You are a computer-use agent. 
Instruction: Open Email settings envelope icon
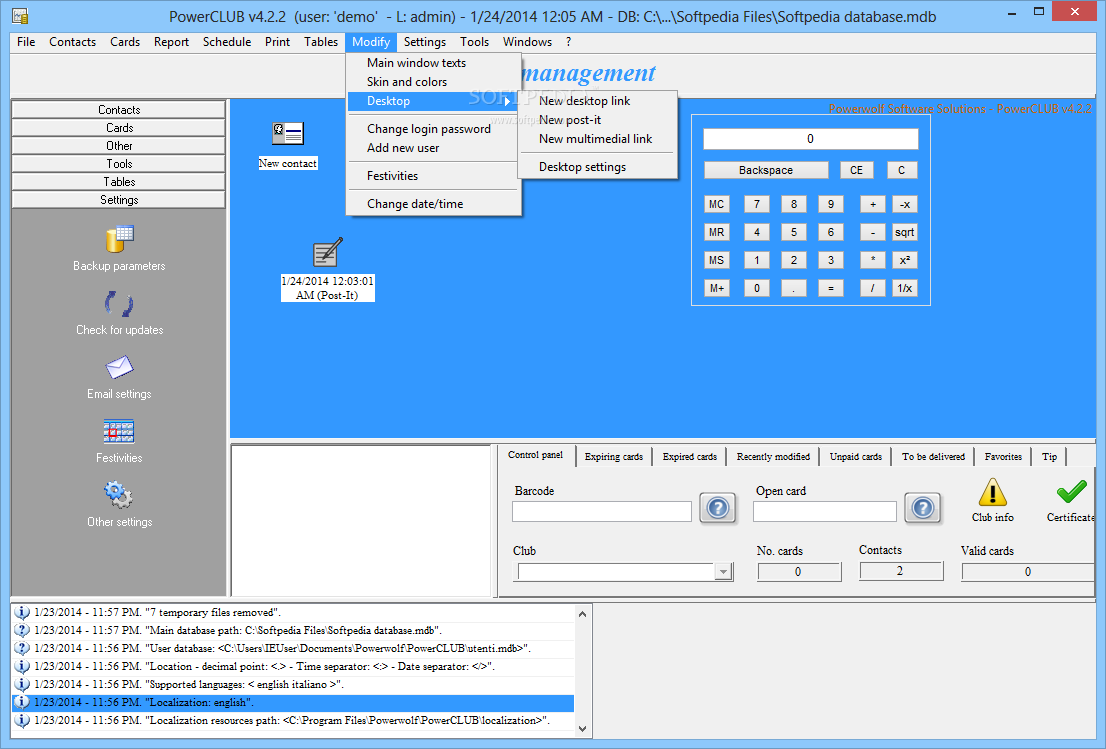[x=119, y=367]
